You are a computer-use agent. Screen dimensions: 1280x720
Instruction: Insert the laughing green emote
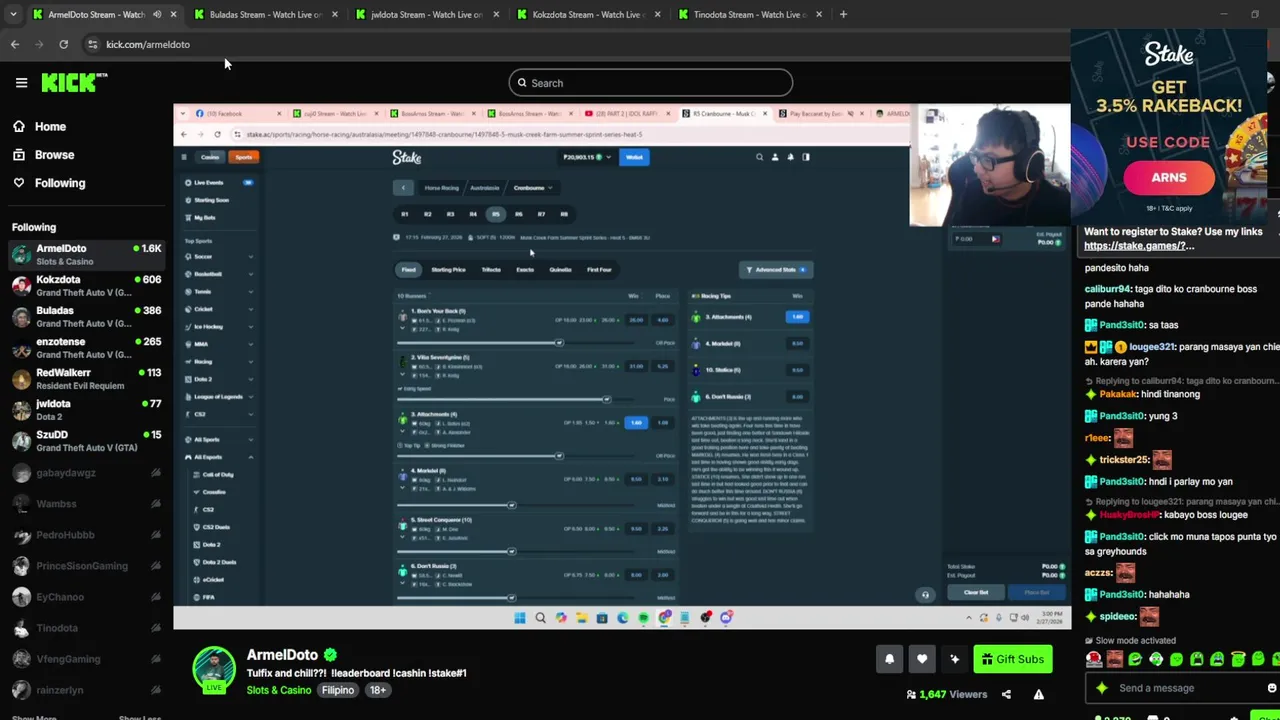point(1135,659)
